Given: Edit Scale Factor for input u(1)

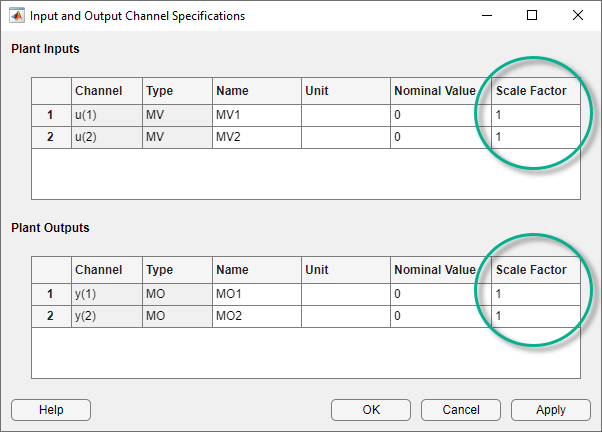Looking at the screenshot, I should [535, 115].
